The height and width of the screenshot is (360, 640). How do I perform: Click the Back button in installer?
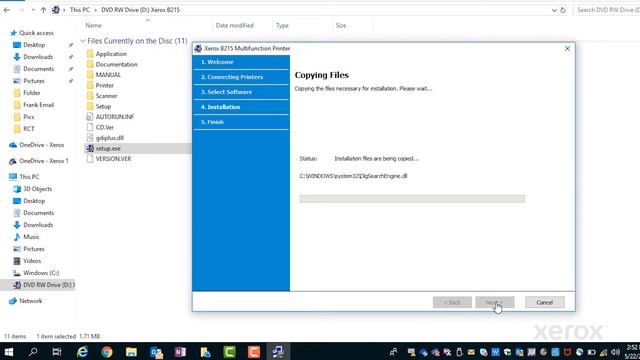coord(452,302)
